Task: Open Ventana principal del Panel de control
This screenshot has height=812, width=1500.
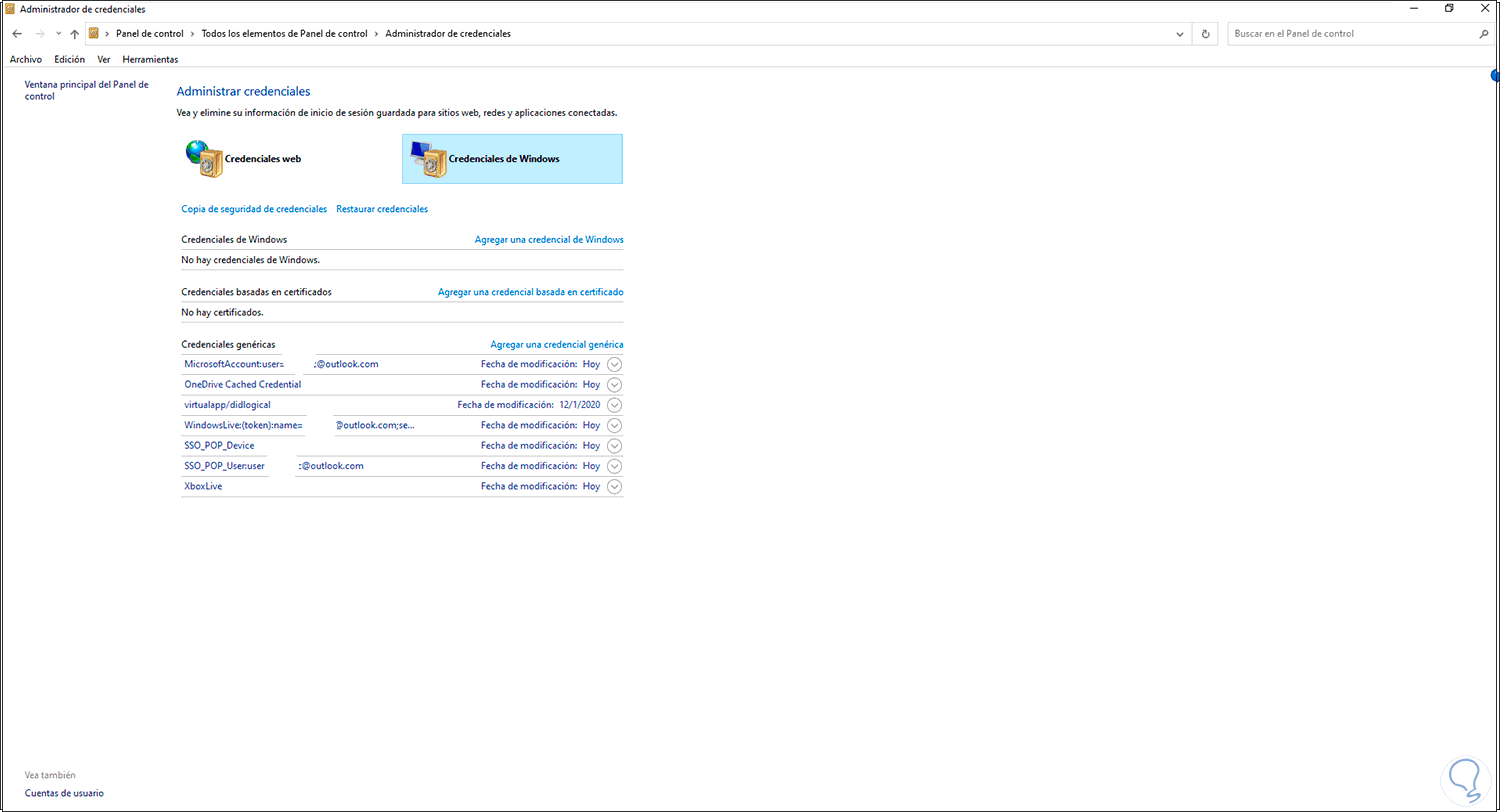Action: coord(87,90)
